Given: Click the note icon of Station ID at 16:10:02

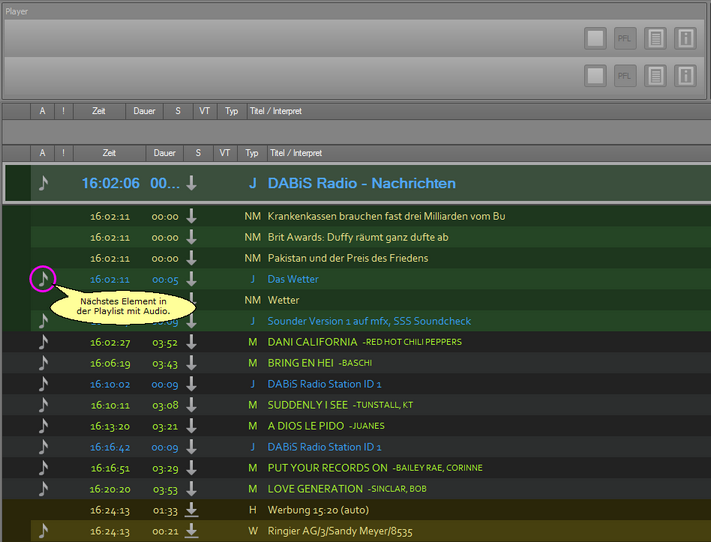Looking at the screenshot, I should (43, 384).
